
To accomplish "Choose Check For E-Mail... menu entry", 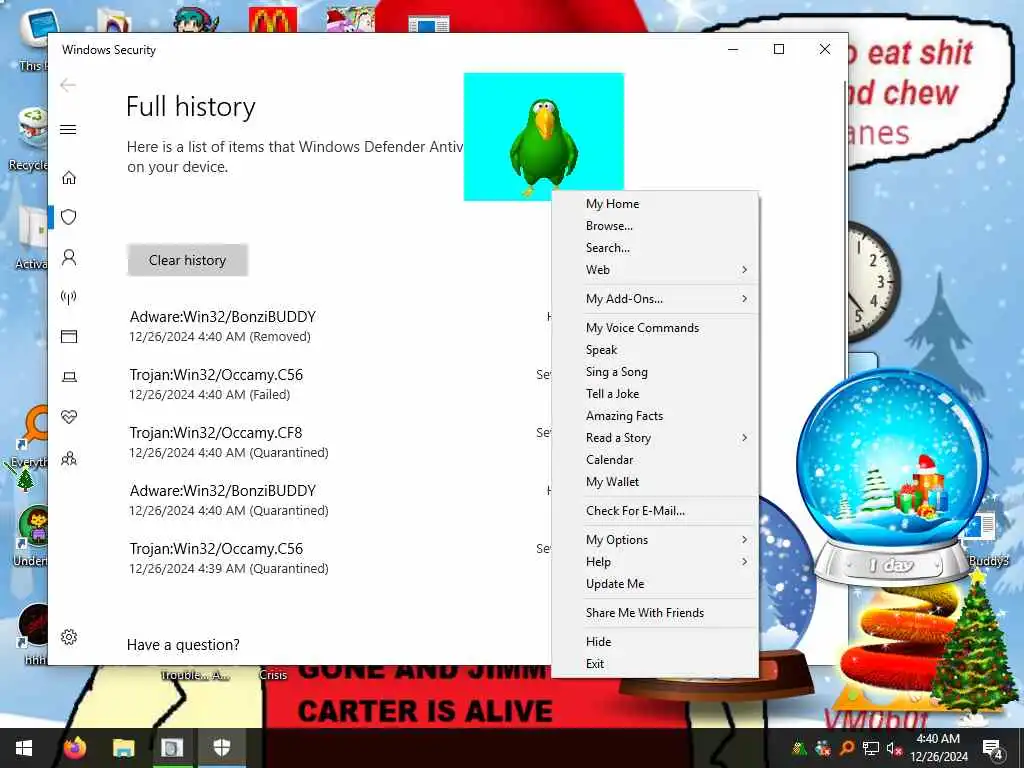I will click(x=655, y=511).
